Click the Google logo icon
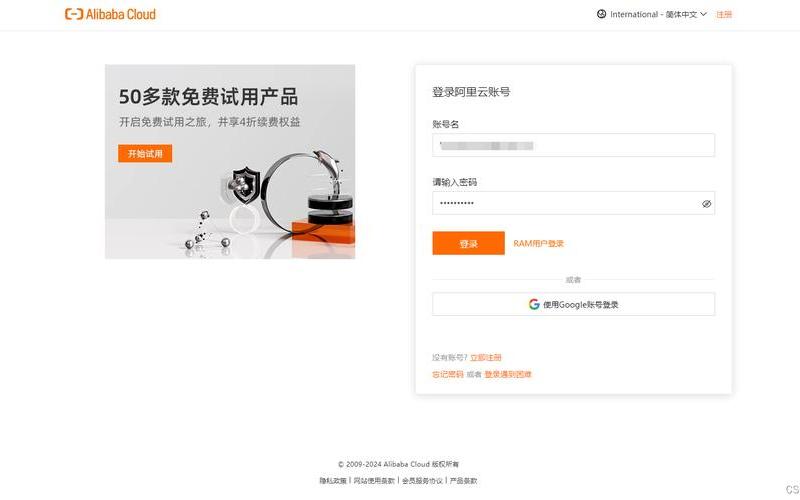800x500 pixels. (534, 304)
